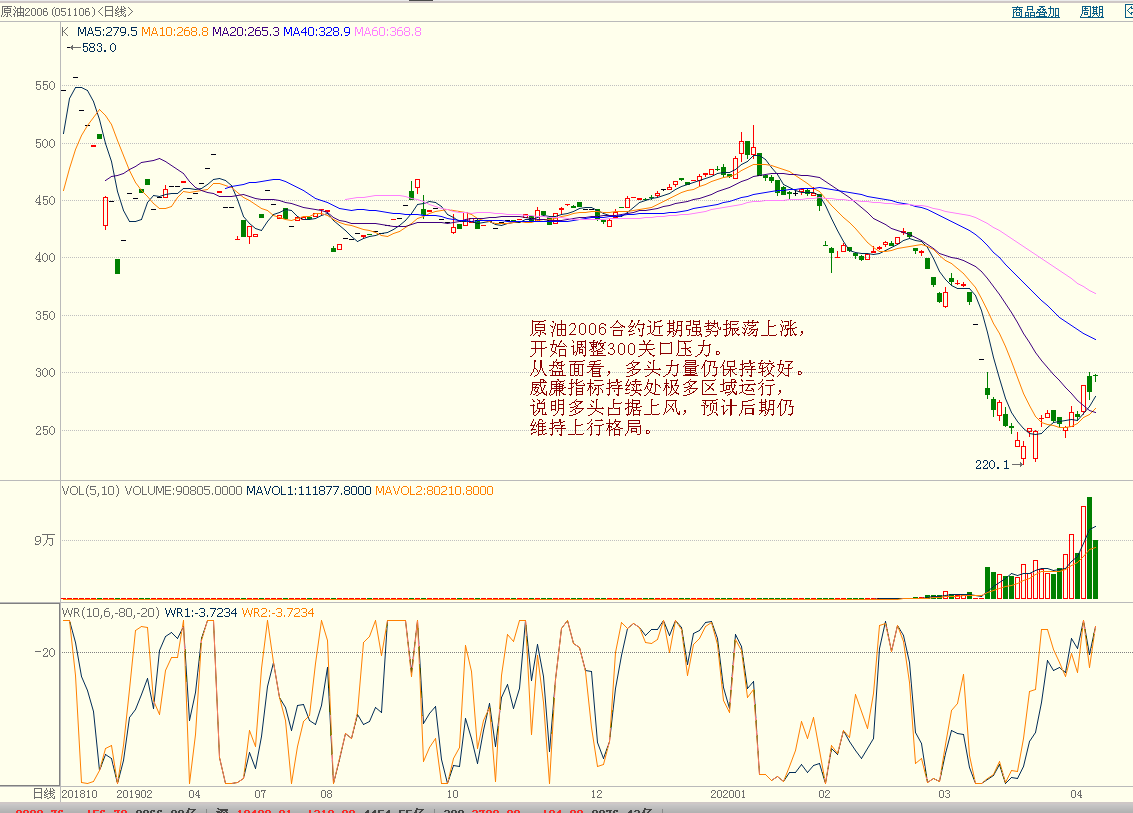The width and height of the screenshot is (1133, 813).
Task: Click the MA10:268.8 indicator label
Action: 175,32
